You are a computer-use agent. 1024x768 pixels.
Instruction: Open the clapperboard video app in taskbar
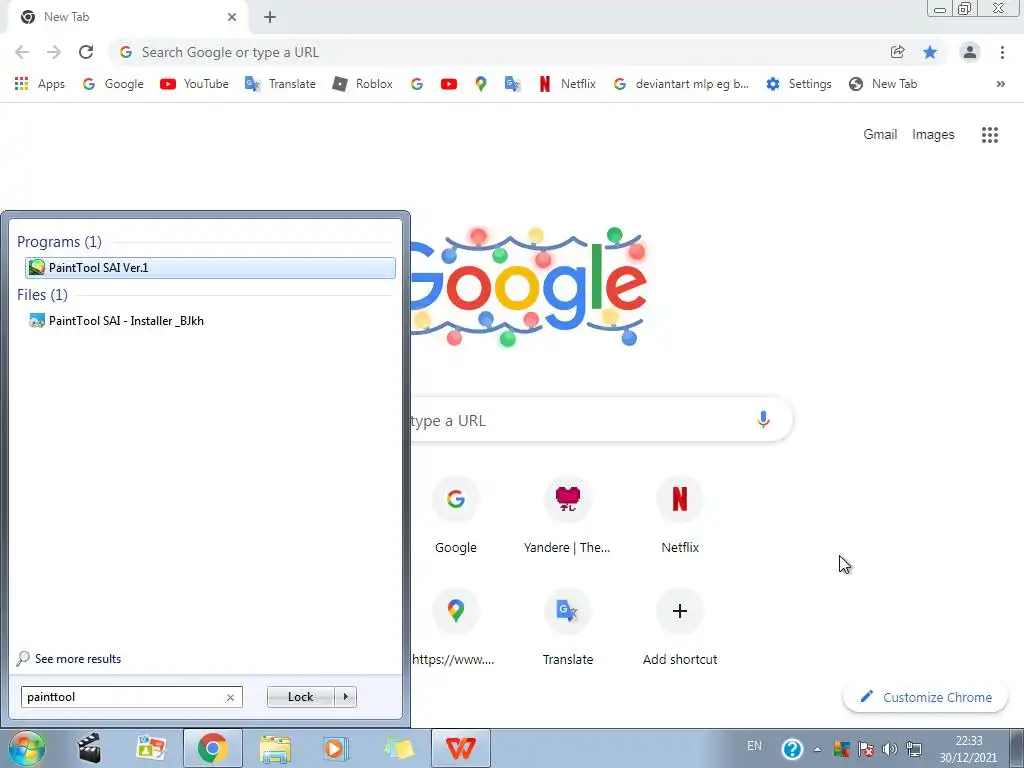pos(89,748)
